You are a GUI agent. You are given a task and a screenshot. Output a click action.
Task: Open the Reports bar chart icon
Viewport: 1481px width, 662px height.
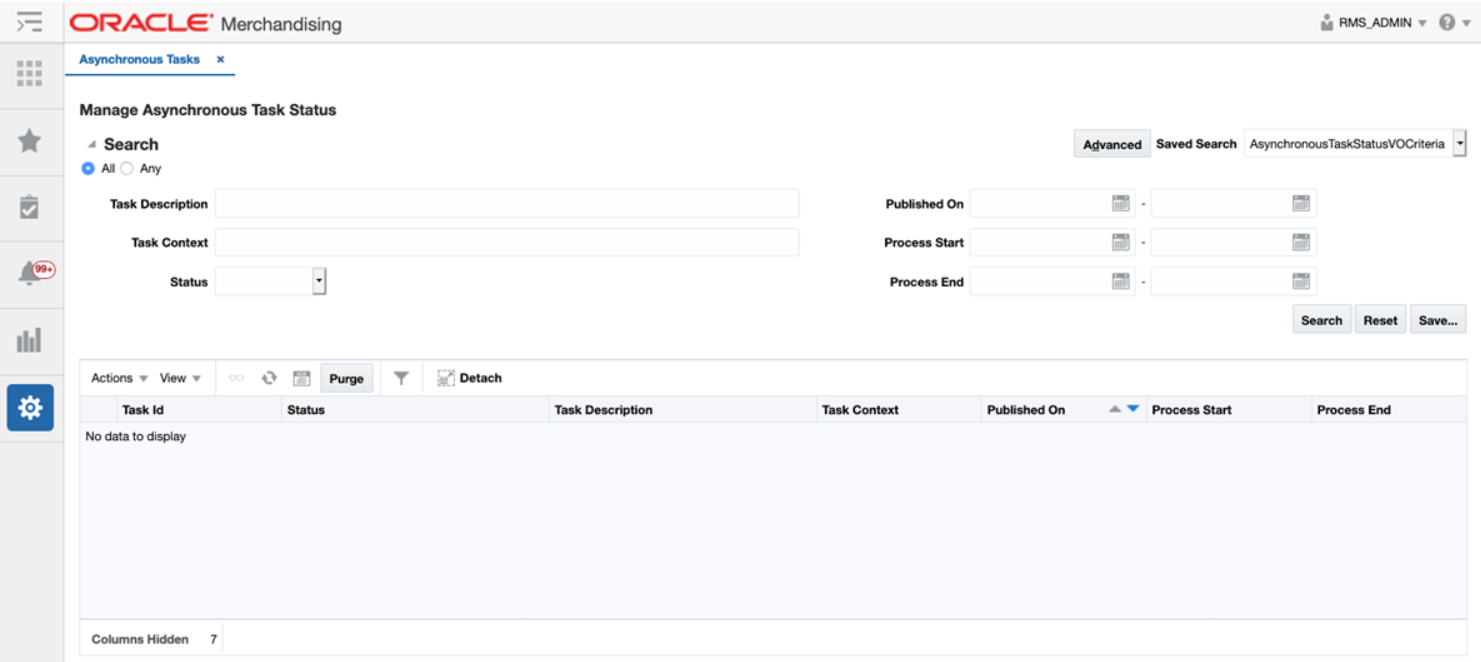pyautogui.click(x=30, y=340)
